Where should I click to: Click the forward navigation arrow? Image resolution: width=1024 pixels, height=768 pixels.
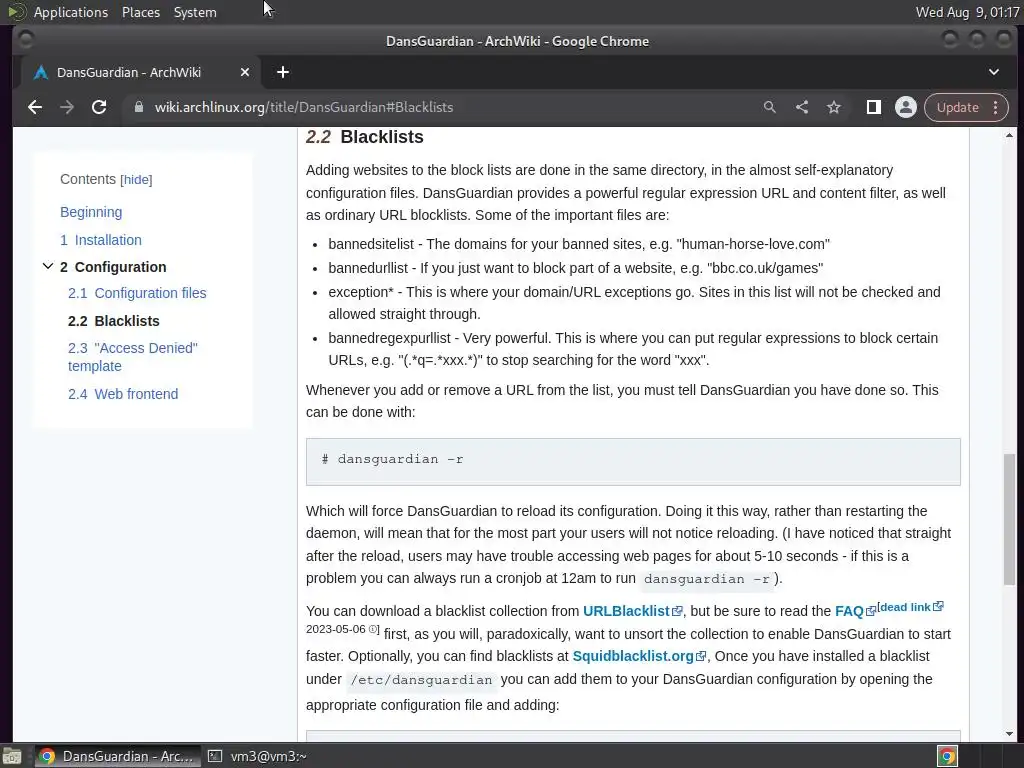pyautogui.click(x=67, y=107)
